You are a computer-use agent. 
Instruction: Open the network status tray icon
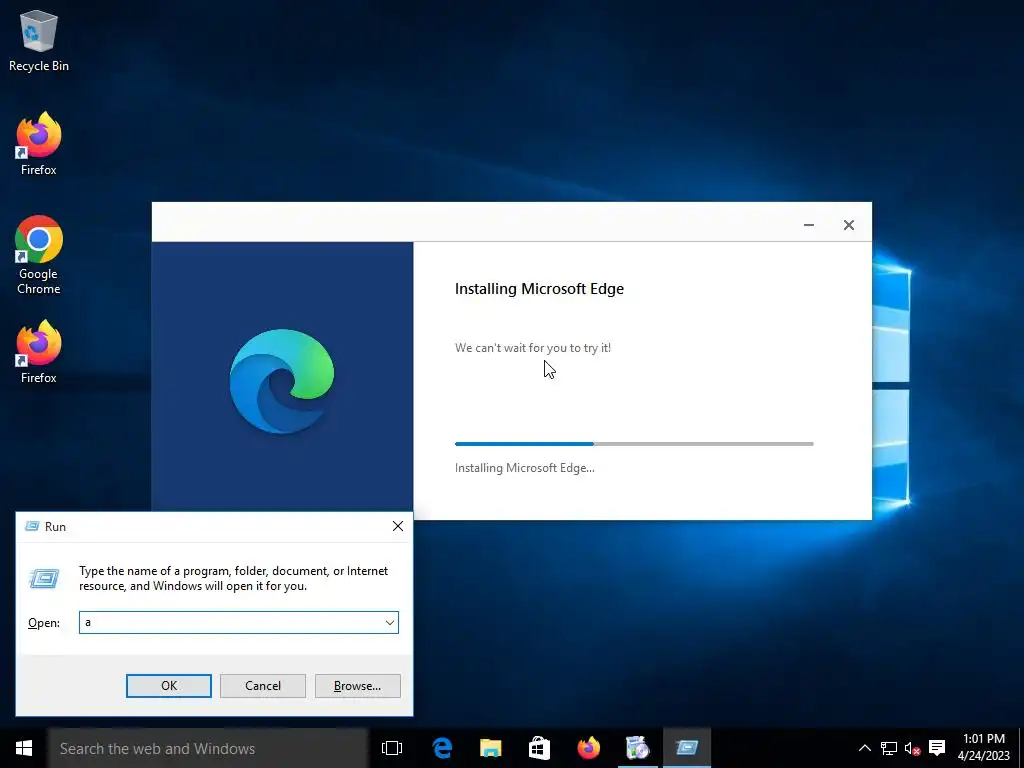(889, 748)
